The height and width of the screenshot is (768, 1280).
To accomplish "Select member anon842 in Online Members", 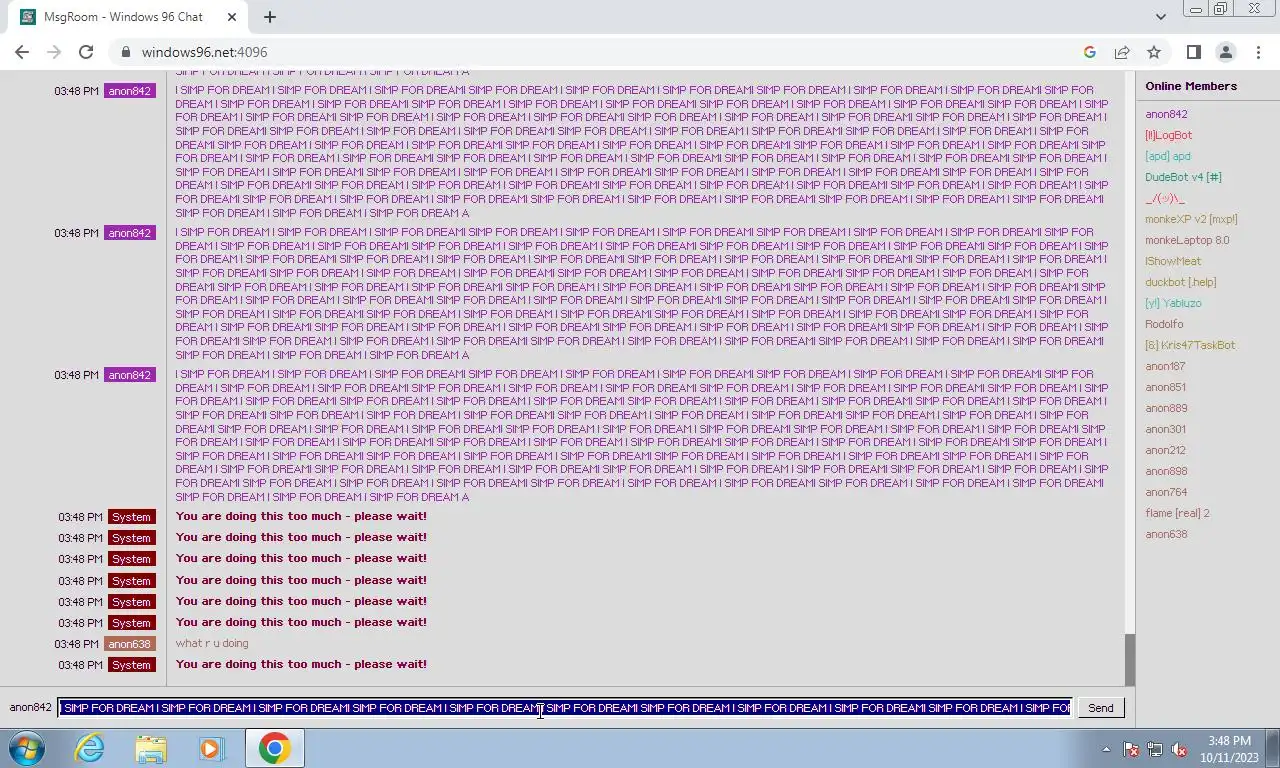I will tap(1166, 114).
